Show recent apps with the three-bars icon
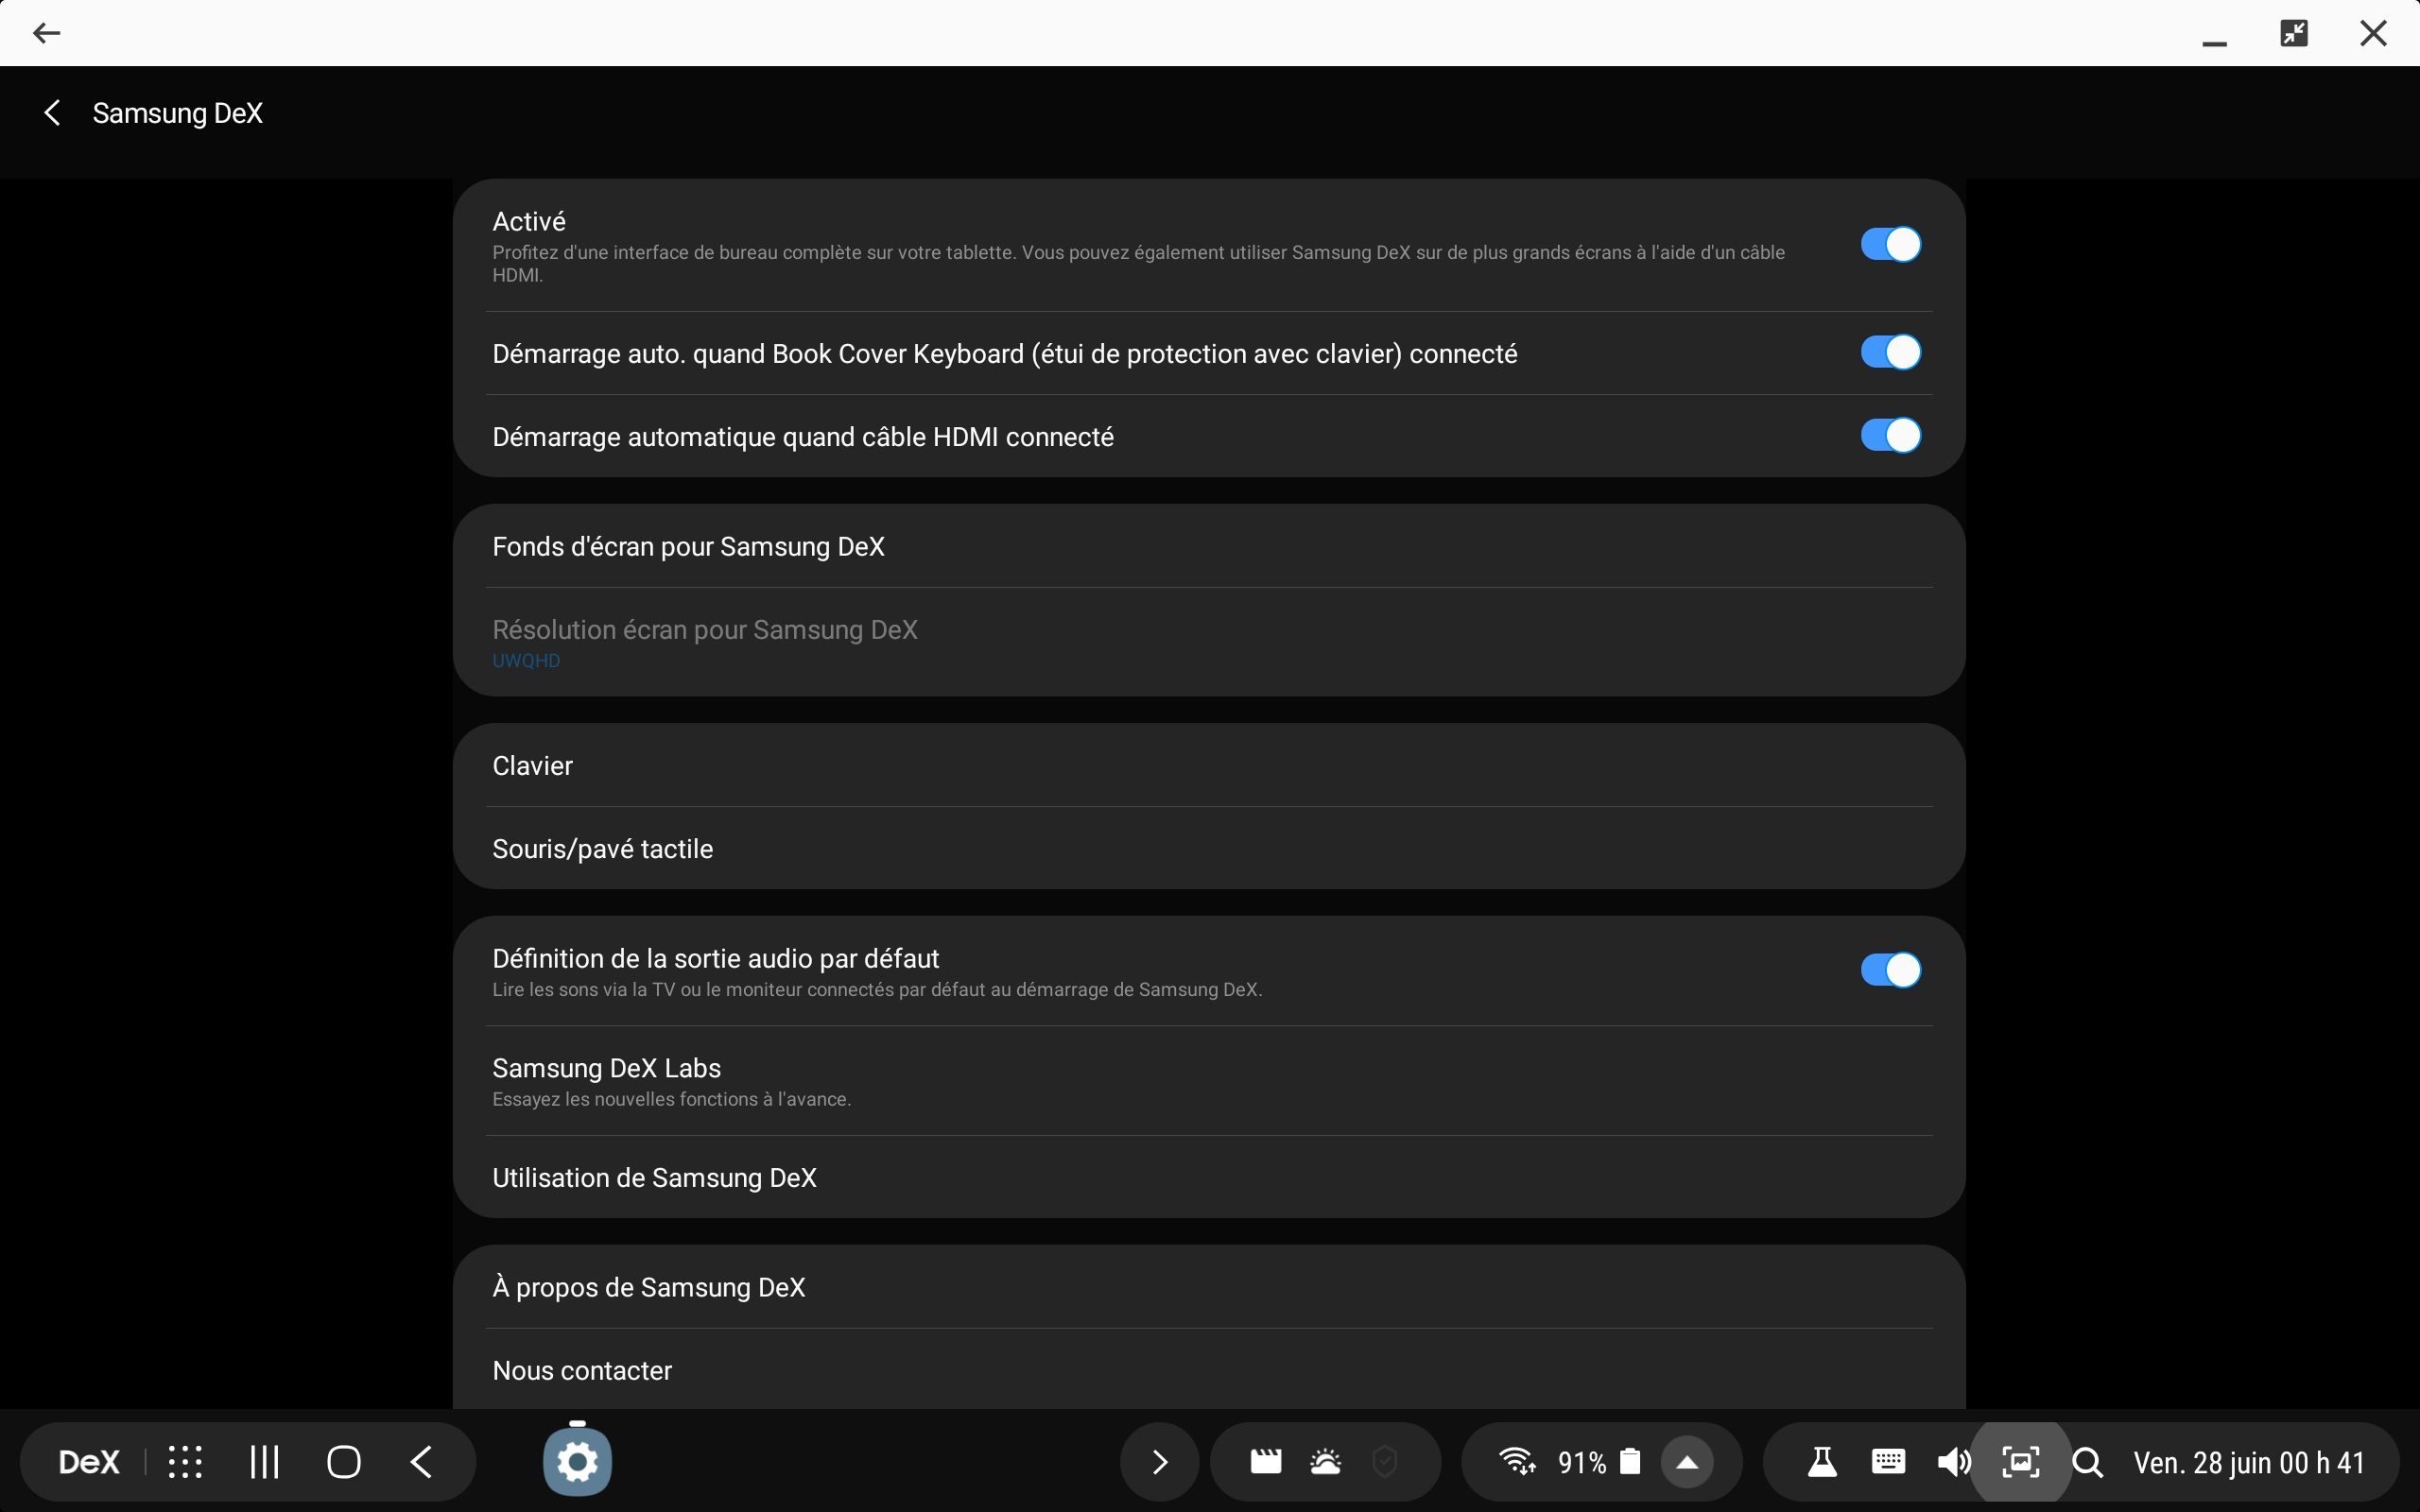 pyautogui.click(x=265, y=1462)
